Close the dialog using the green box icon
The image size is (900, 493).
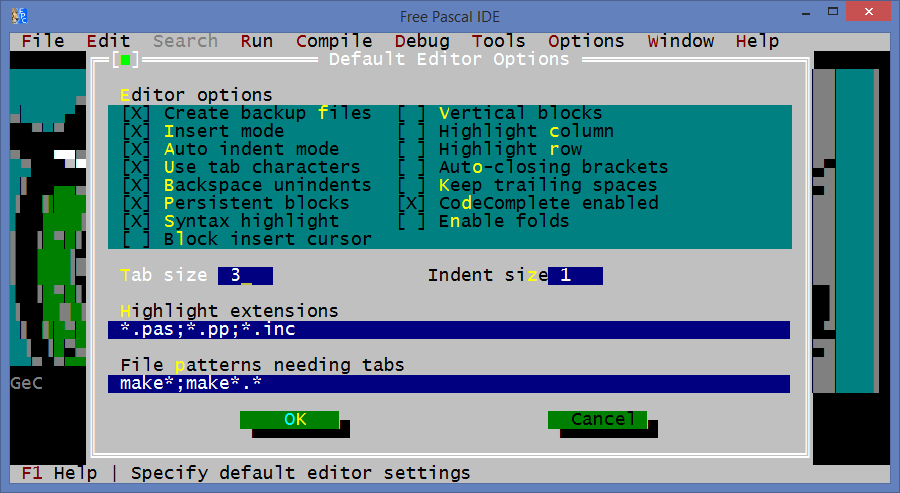[126, 60]
